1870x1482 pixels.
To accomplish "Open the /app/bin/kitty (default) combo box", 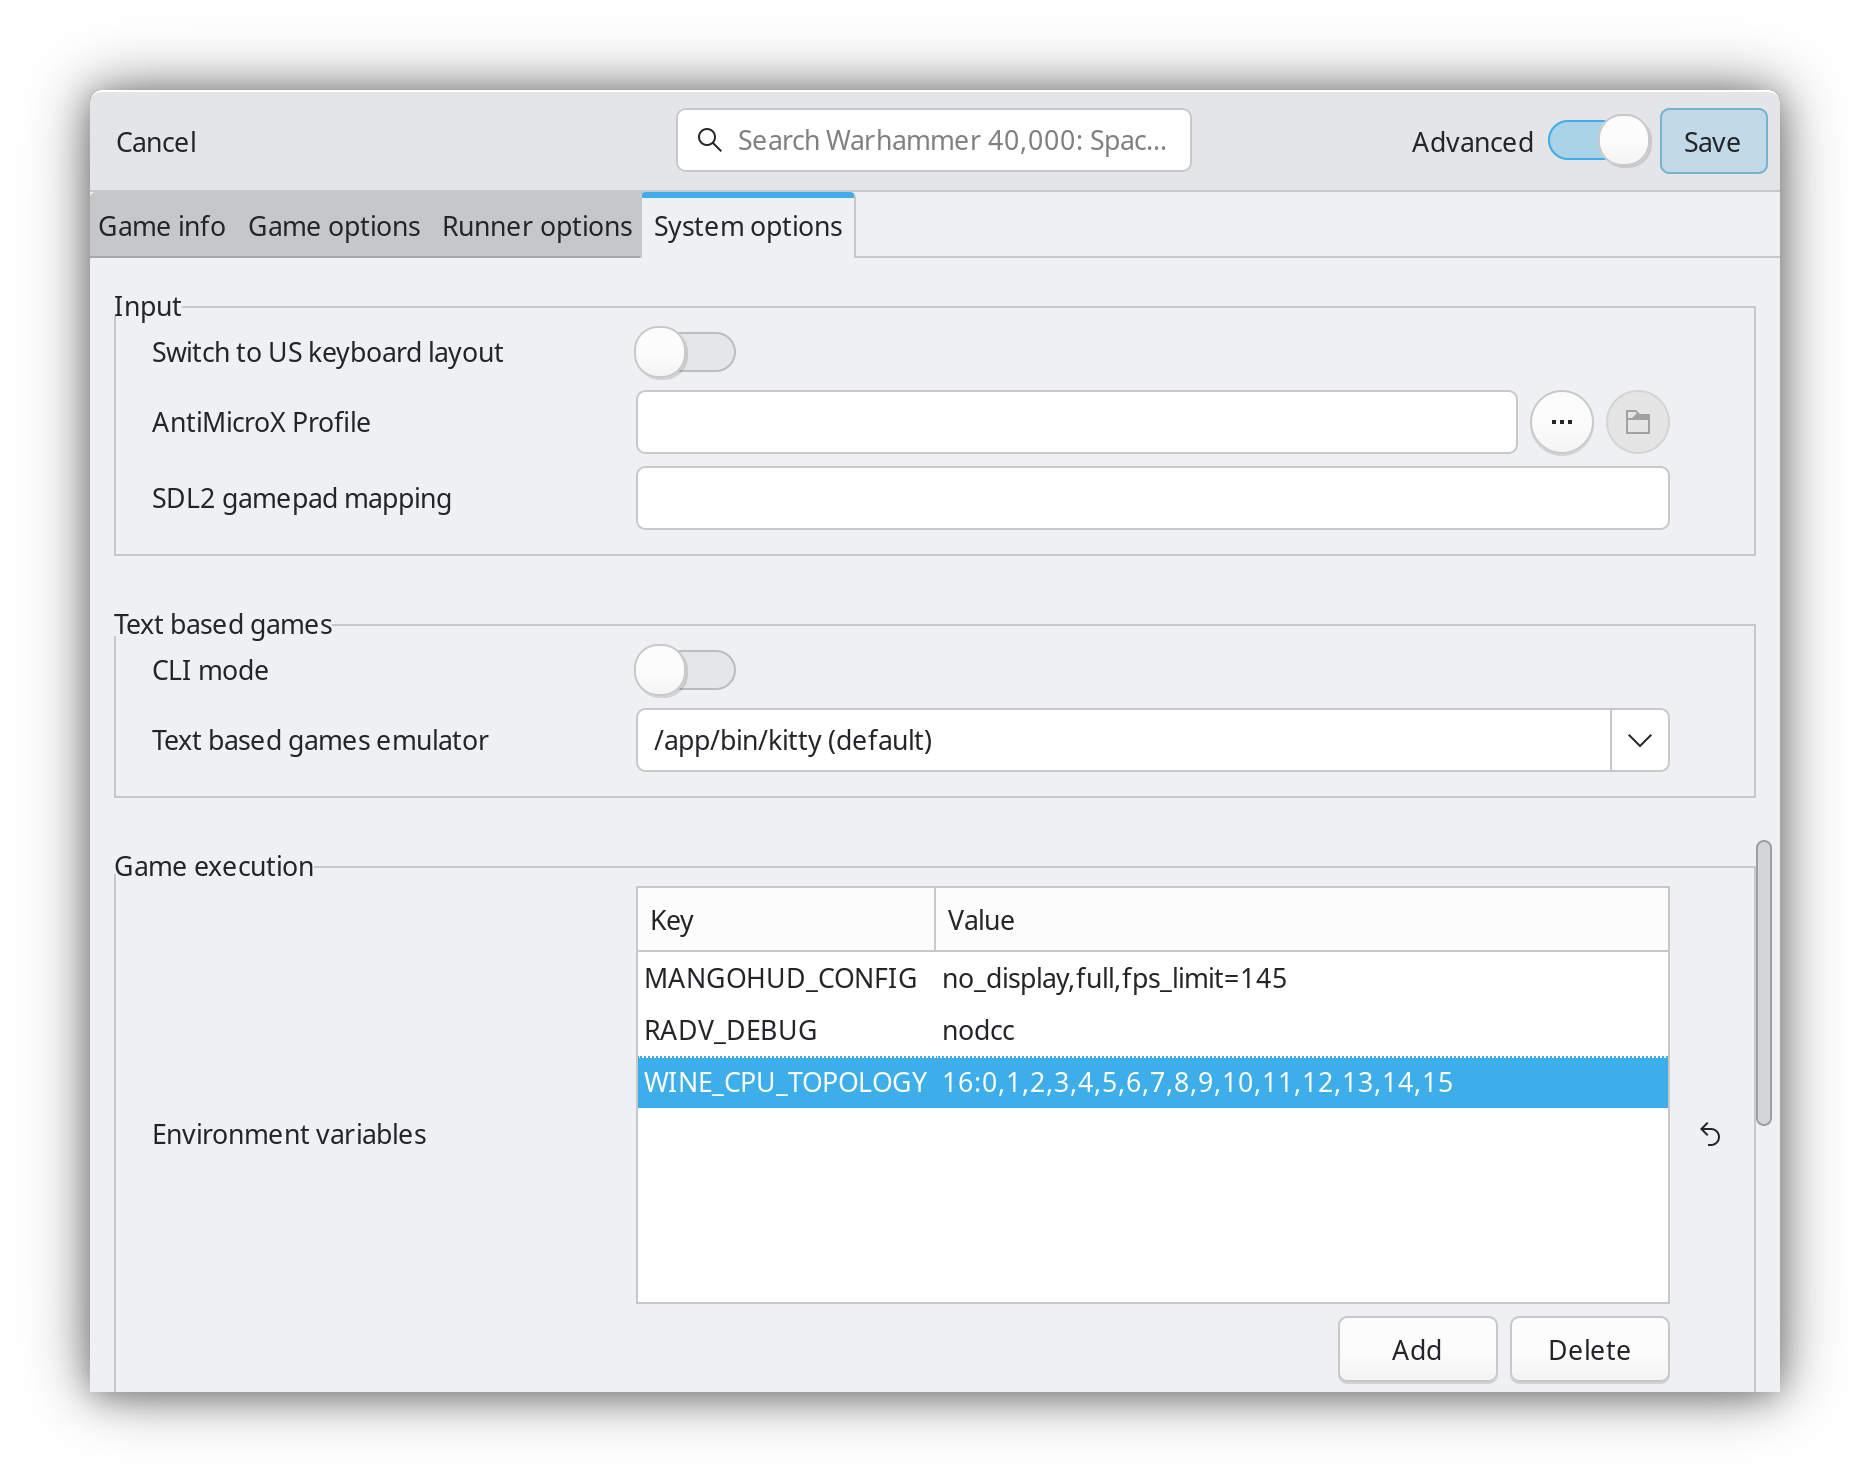I will pyautogui.click(x=1122, y=740).
